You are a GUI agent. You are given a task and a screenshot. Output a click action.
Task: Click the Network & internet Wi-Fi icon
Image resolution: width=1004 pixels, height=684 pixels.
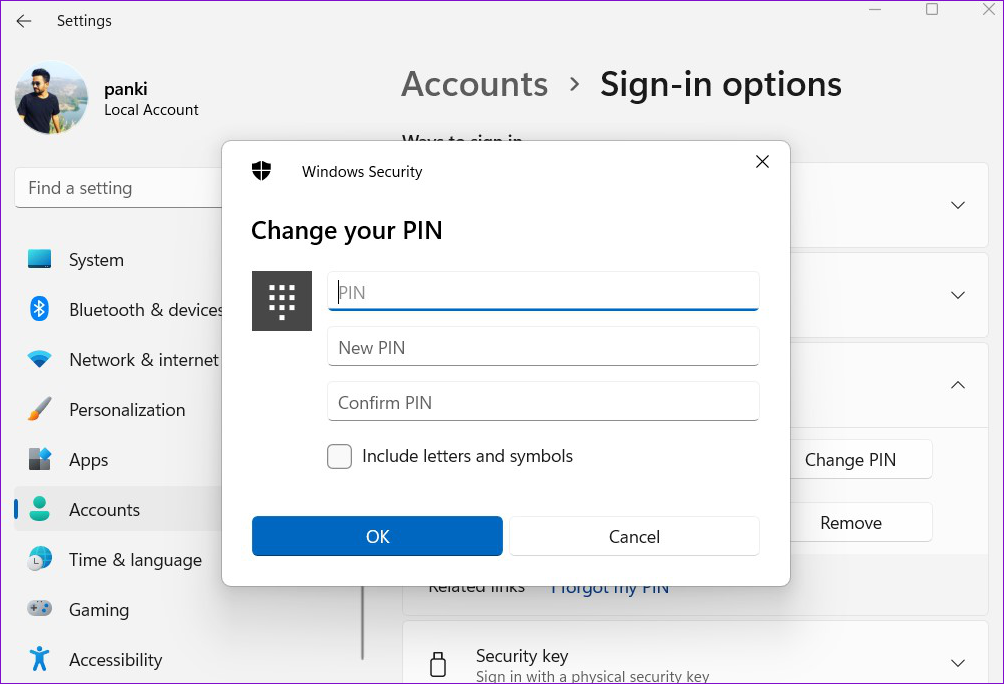pyautogui.click(x=40, y=359)
